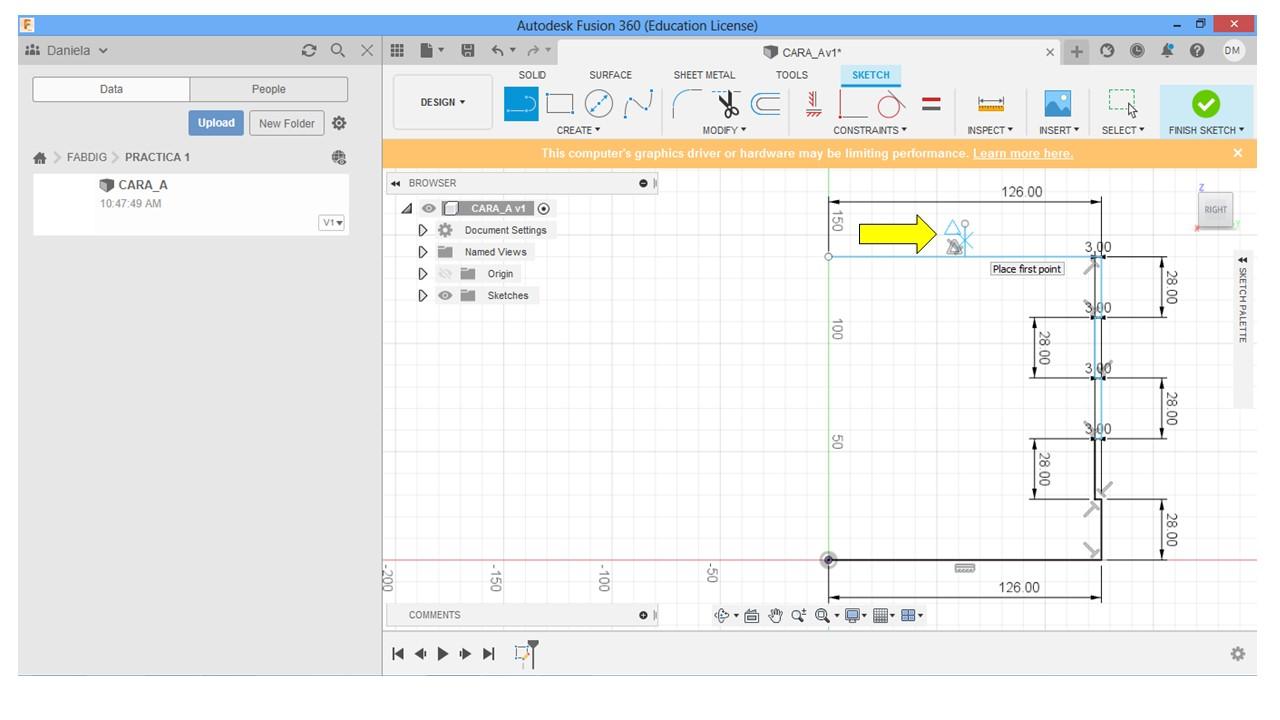Show the hidden Origin folder
This screenshot has width=1280, height=720.
pyautogui.click(x=445, y=273)
